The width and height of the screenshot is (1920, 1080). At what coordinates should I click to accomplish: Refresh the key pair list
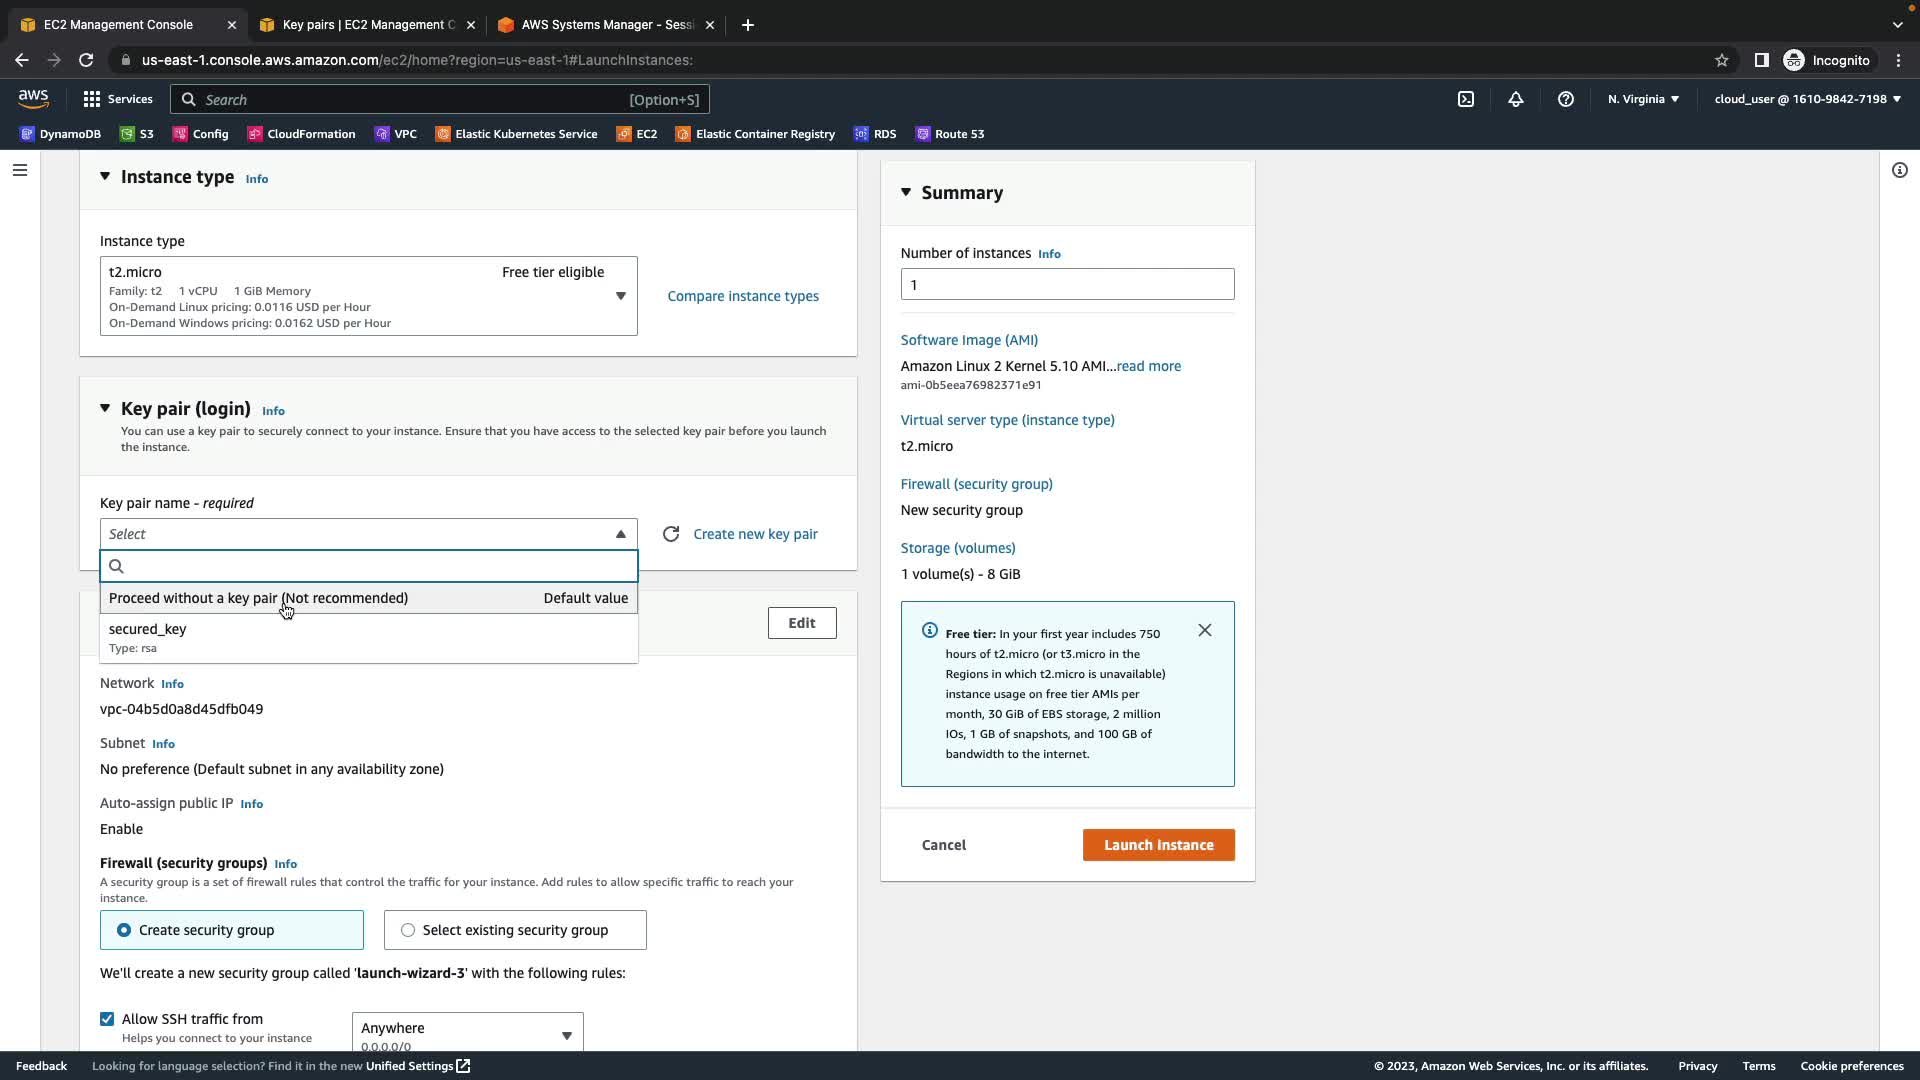[671, 534]
